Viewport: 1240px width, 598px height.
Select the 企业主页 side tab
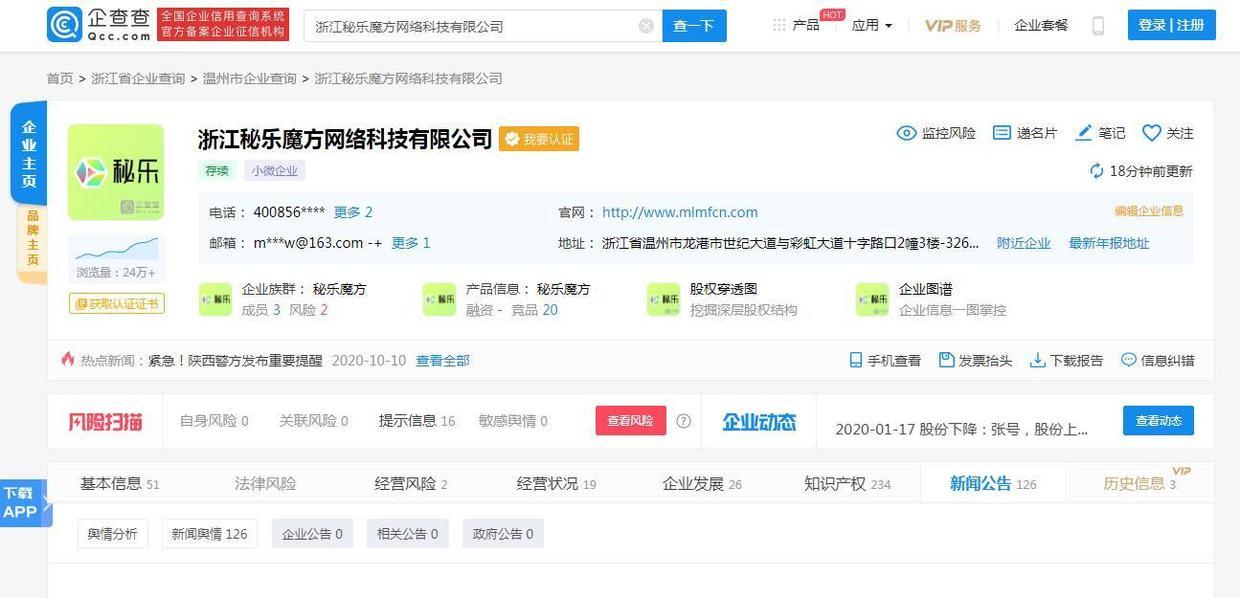click(29, 153)
